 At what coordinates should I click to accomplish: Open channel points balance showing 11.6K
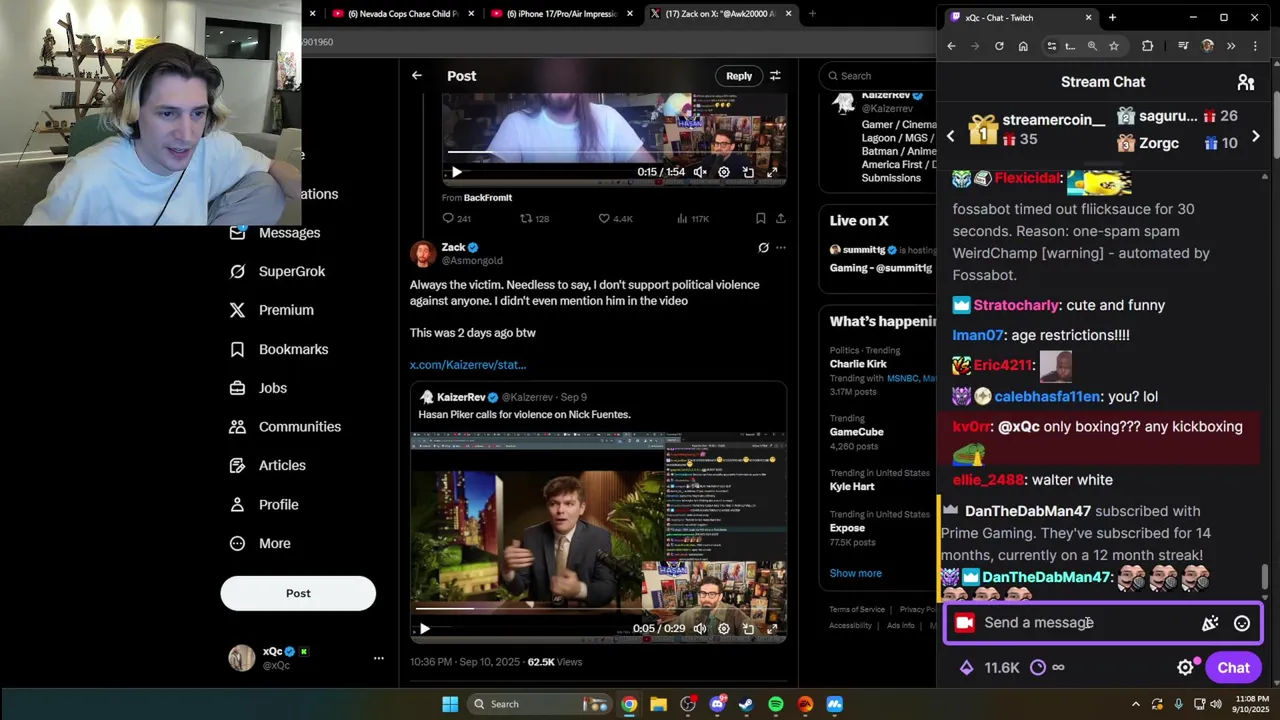pos(988,668)
